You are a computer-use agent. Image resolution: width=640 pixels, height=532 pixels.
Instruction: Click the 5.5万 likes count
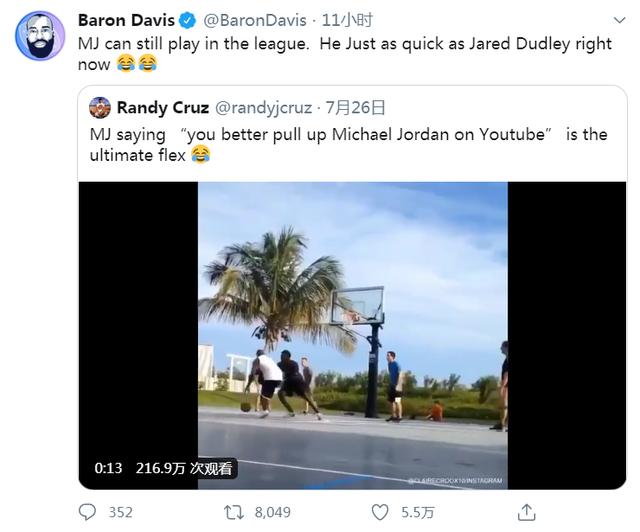point(418,512)
